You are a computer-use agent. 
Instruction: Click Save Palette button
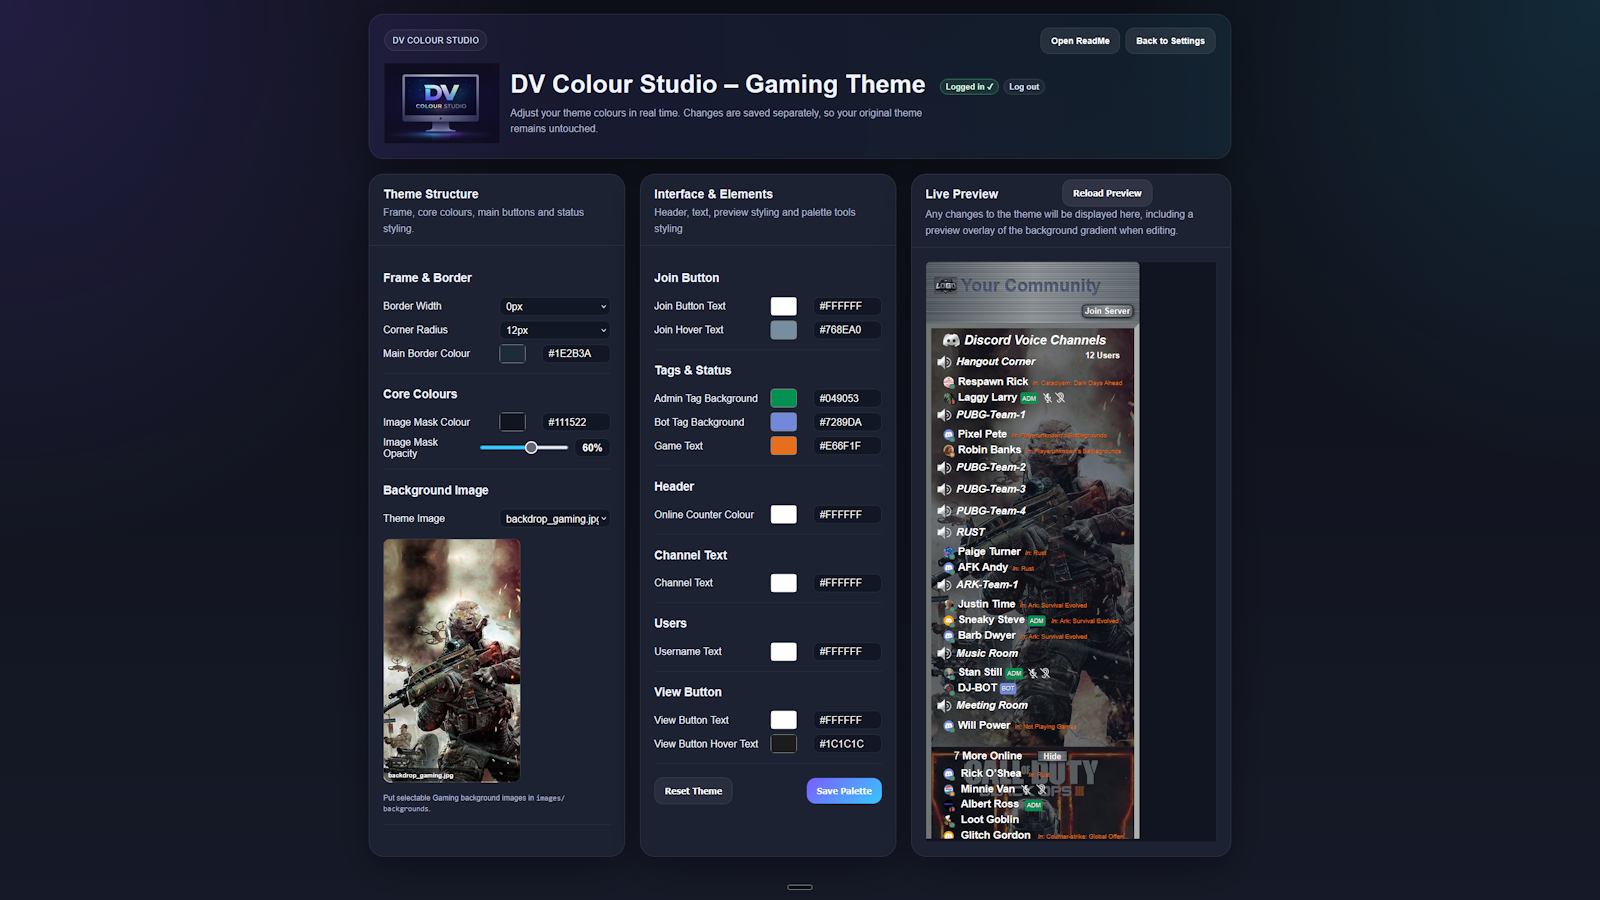tap(844, 791)
